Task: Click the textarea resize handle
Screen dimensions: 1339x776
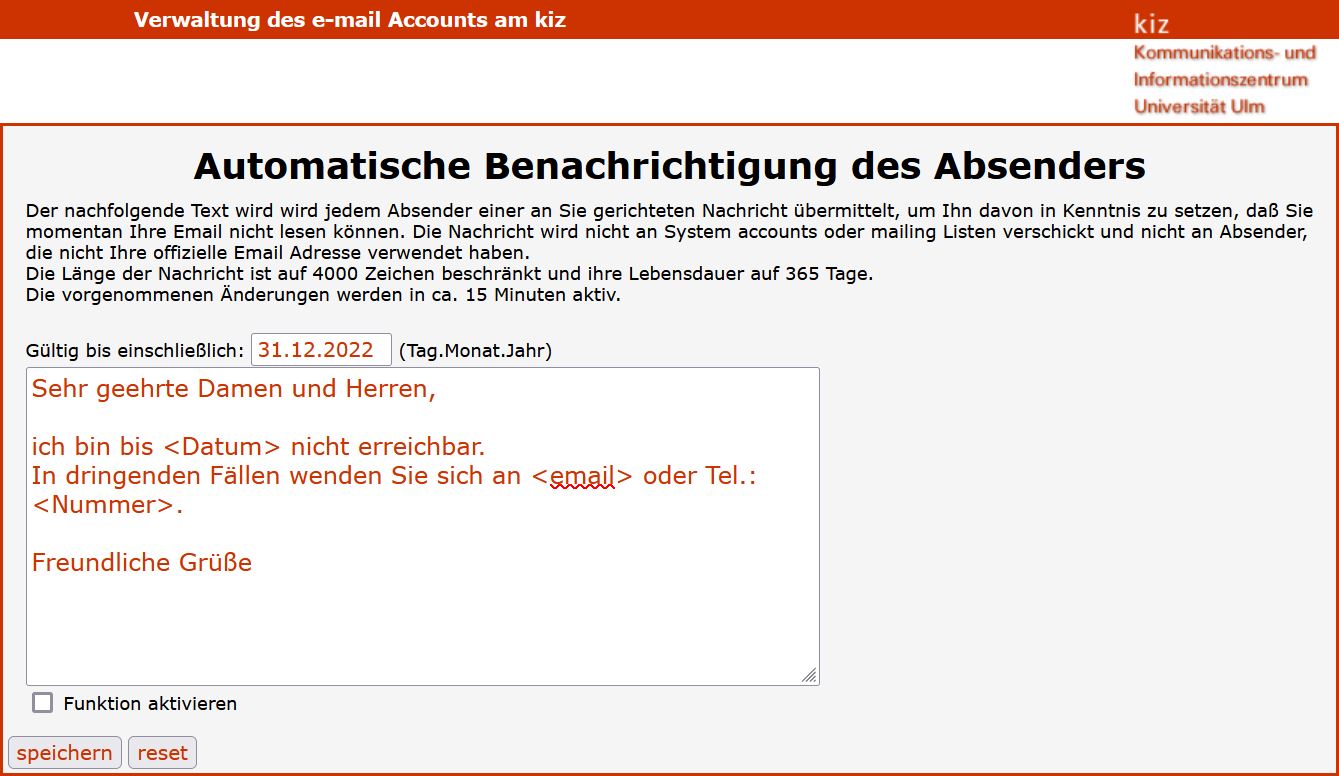Action: pyautogui.click(x=809, y=676)
